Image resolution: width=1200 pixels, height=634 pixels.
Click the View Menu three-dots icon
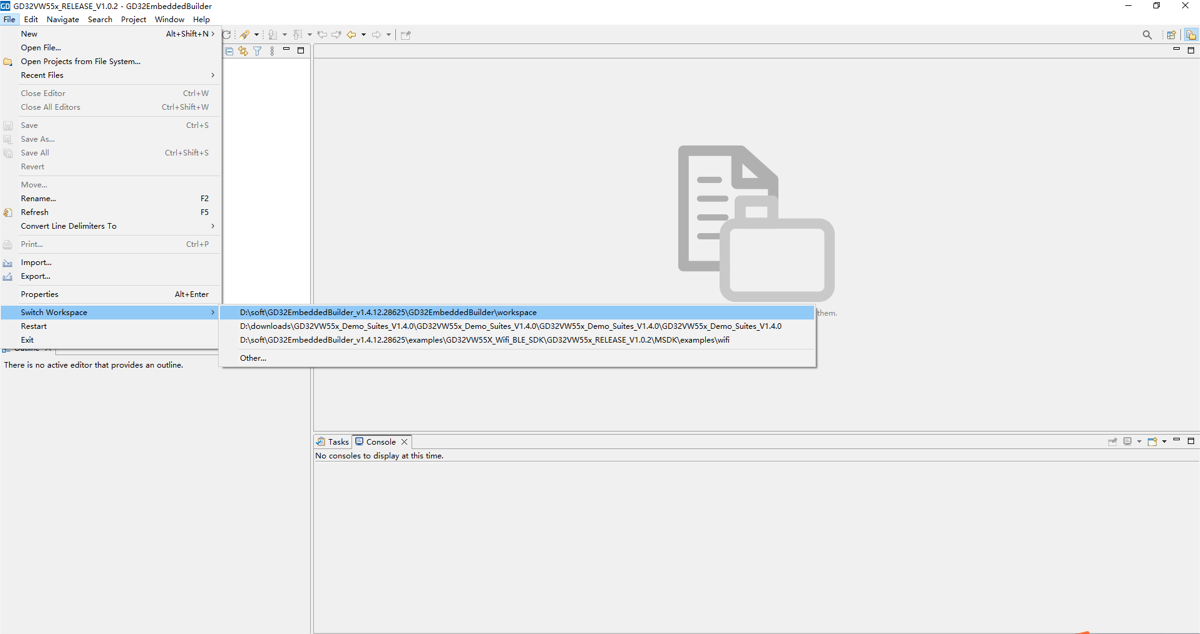pos(272,51)
